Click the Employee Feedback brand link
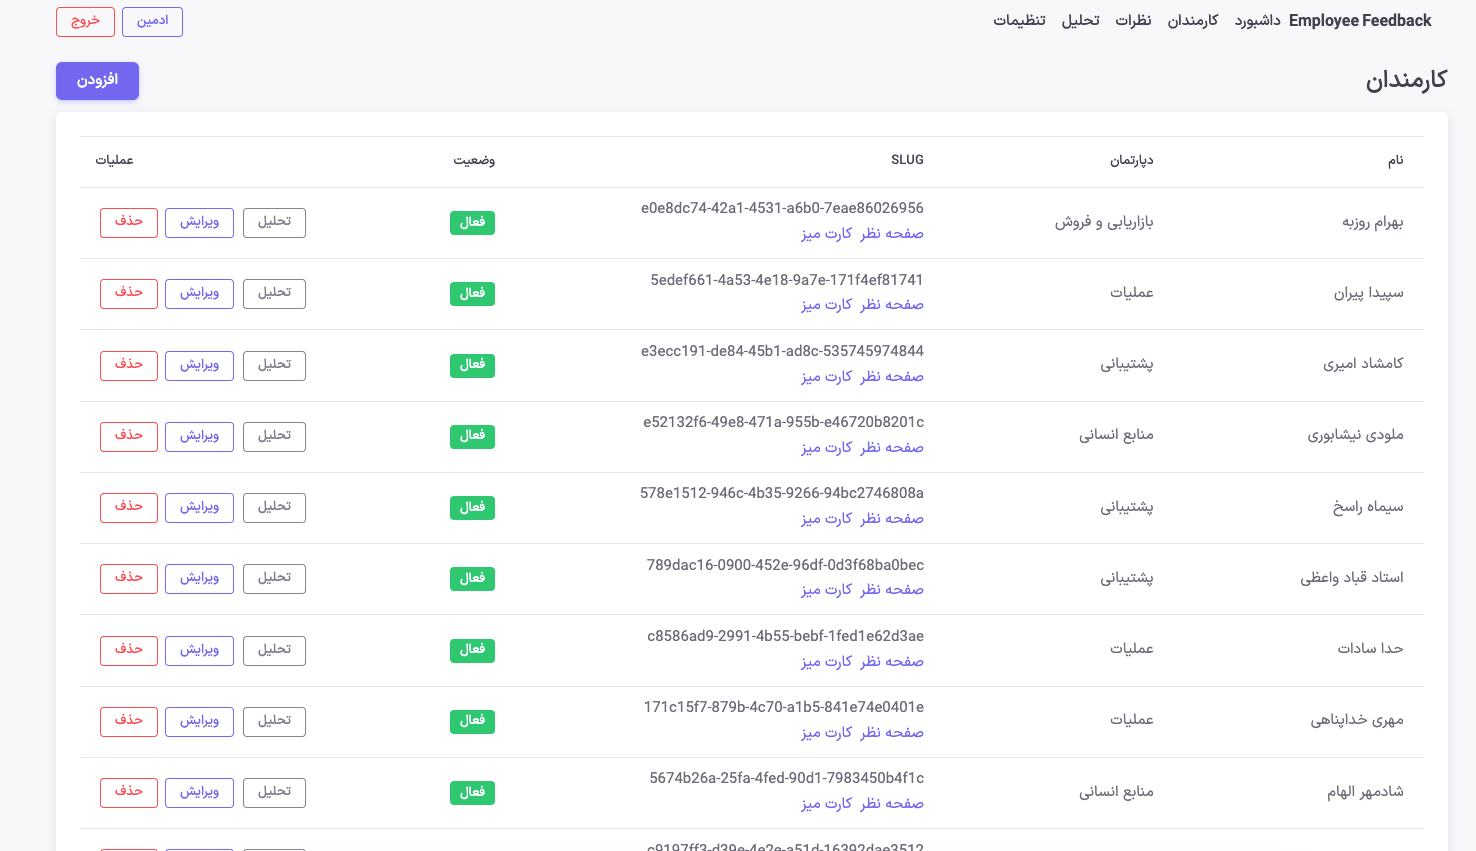Image resolution: width=1476 pixels, height=851 pixels. coord(1360,21)
